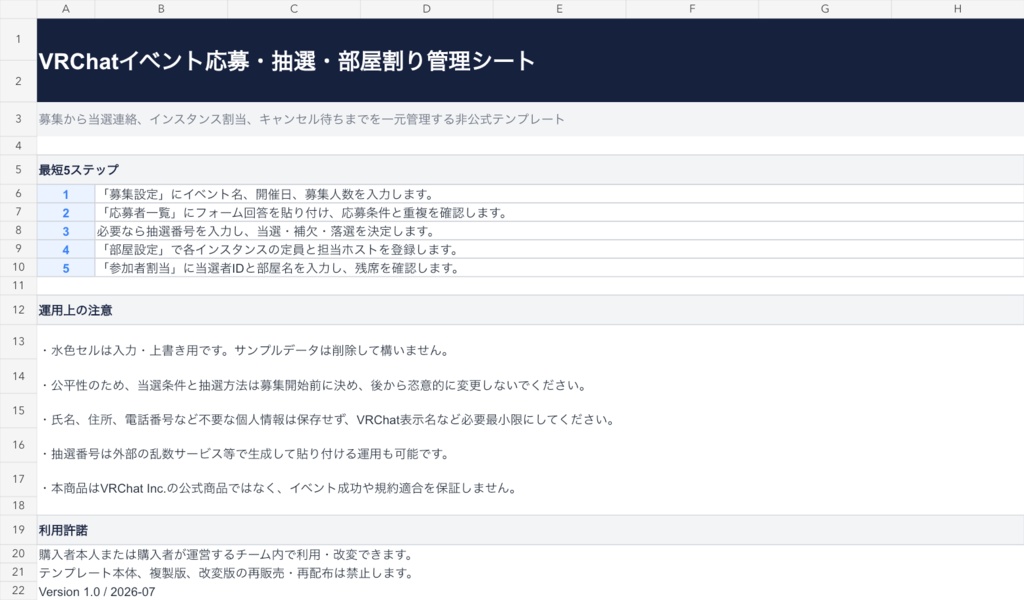Click the 「応募者一覧」にフォーム回答 step text
1024x600 pixels.
pyautogui.click(x=302, y=212)
